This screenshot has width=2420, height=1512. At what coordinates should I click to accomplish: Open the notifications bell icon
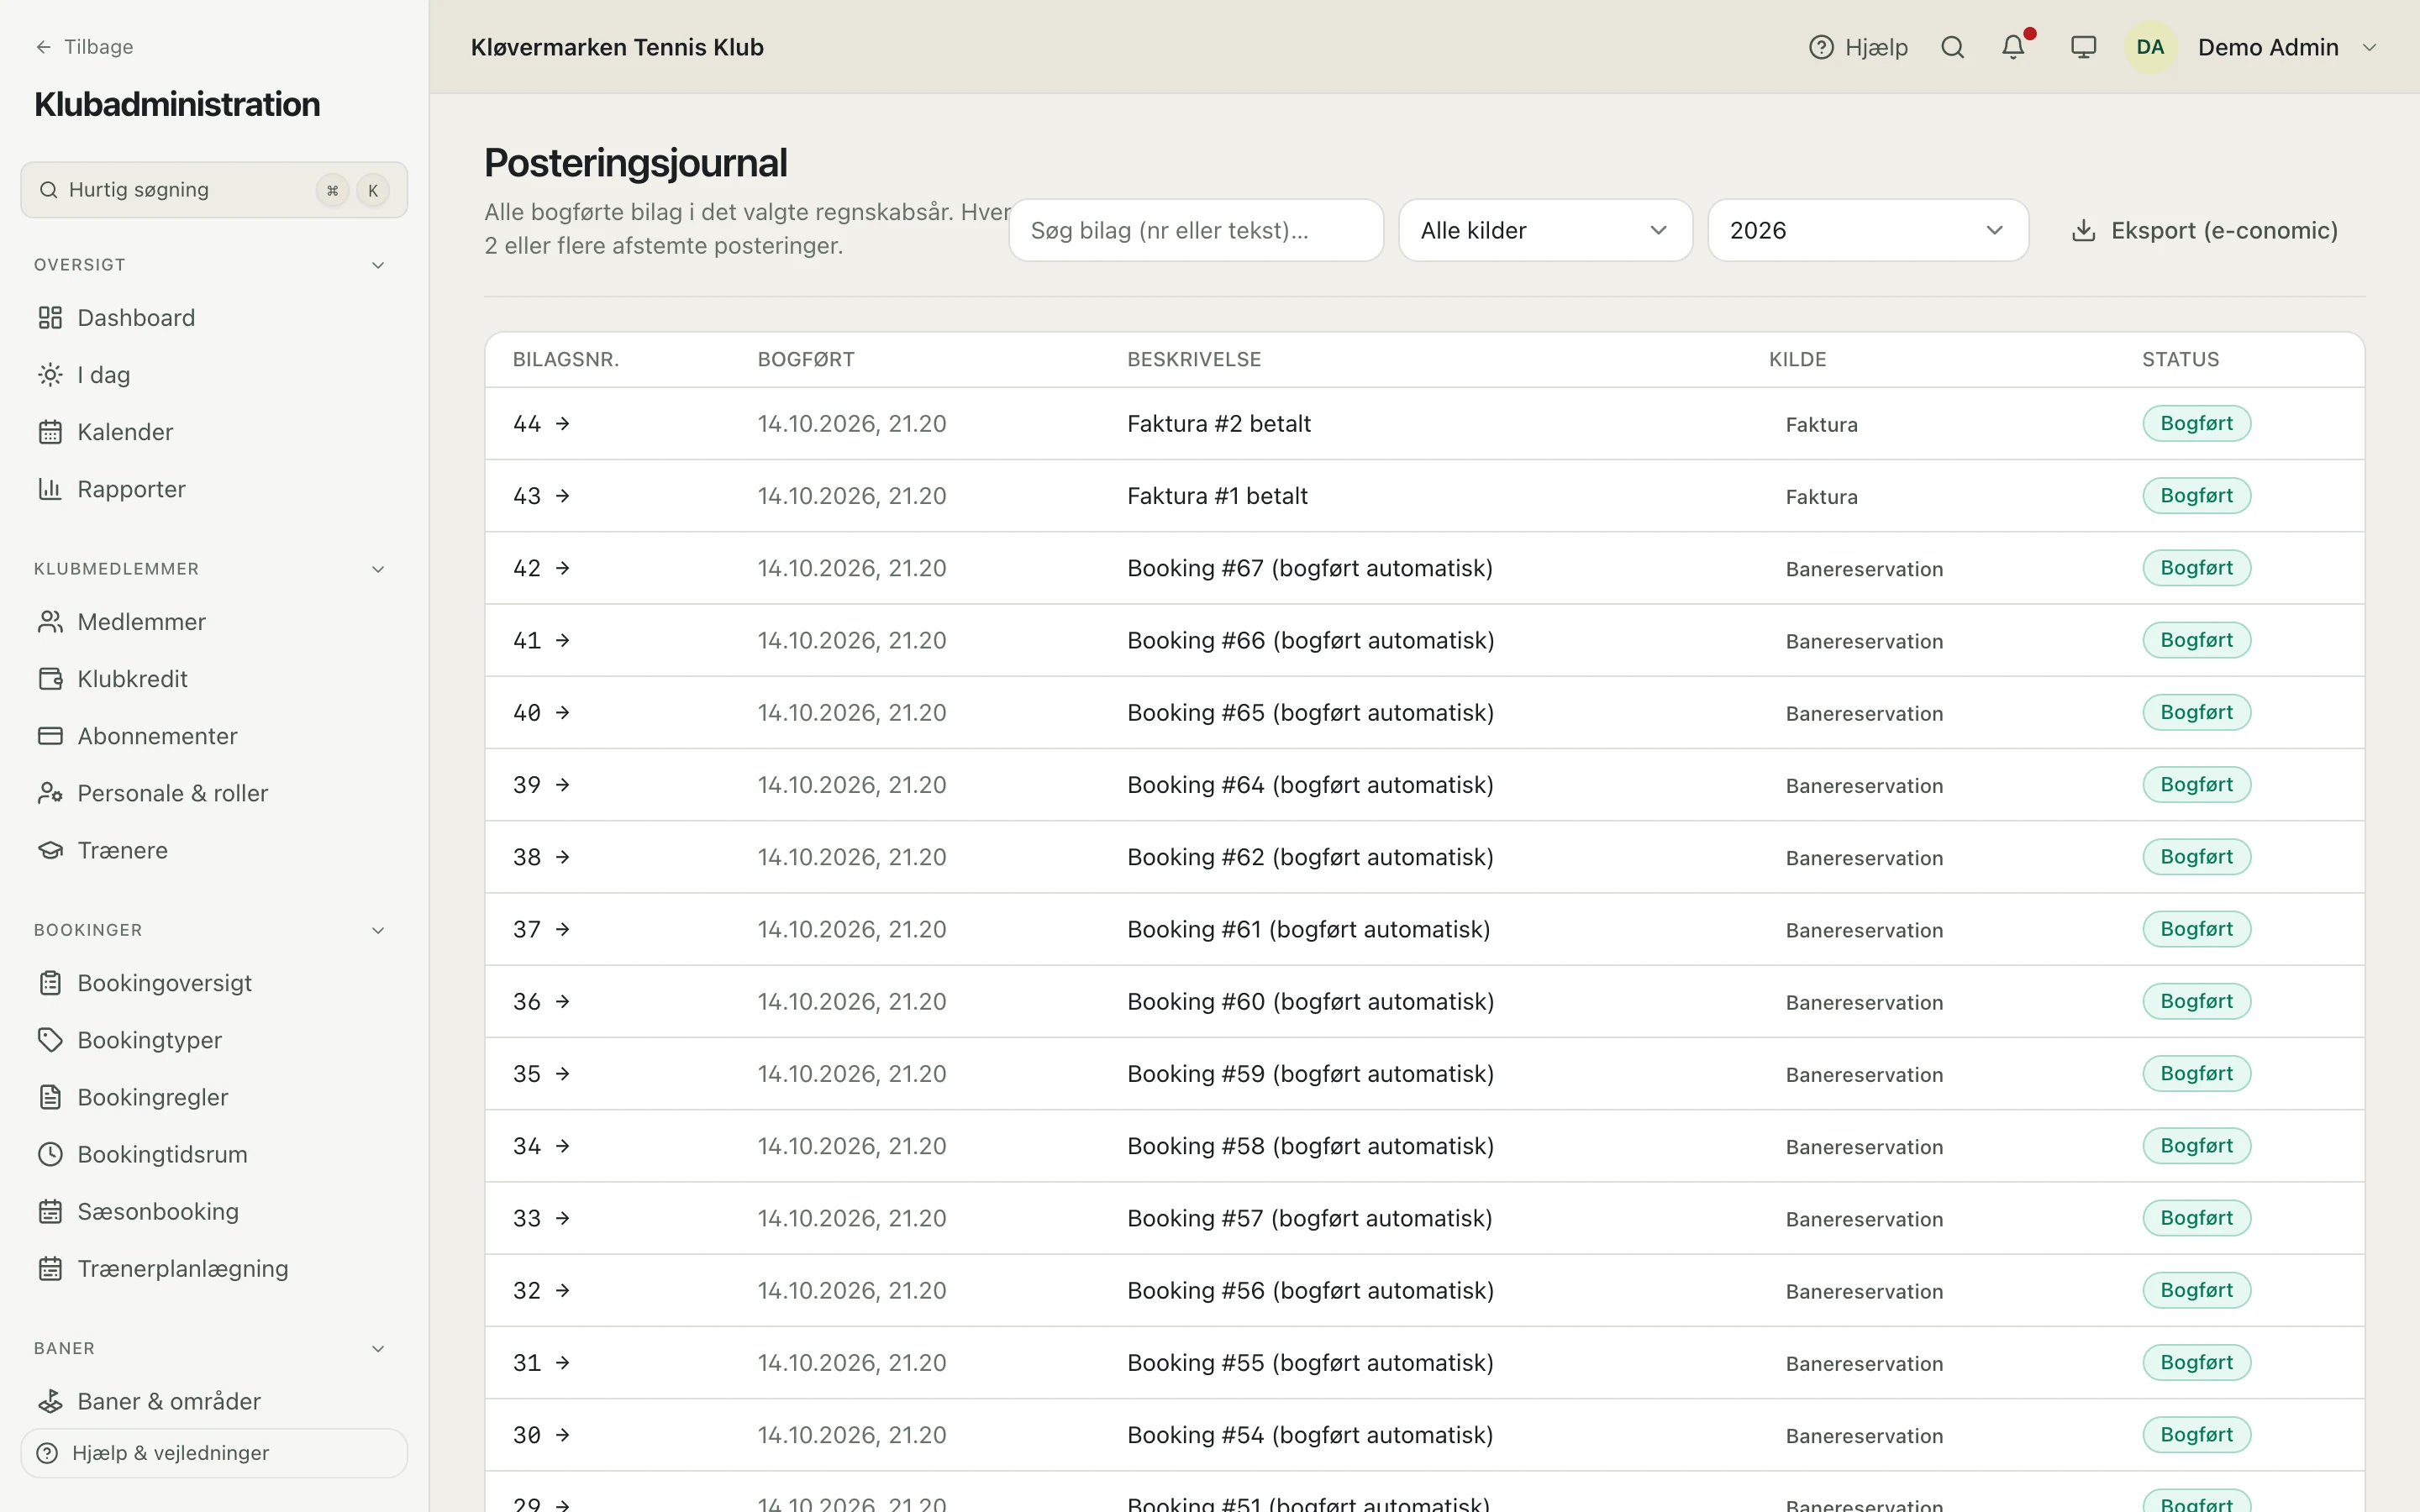click(x=2013, y=47)
